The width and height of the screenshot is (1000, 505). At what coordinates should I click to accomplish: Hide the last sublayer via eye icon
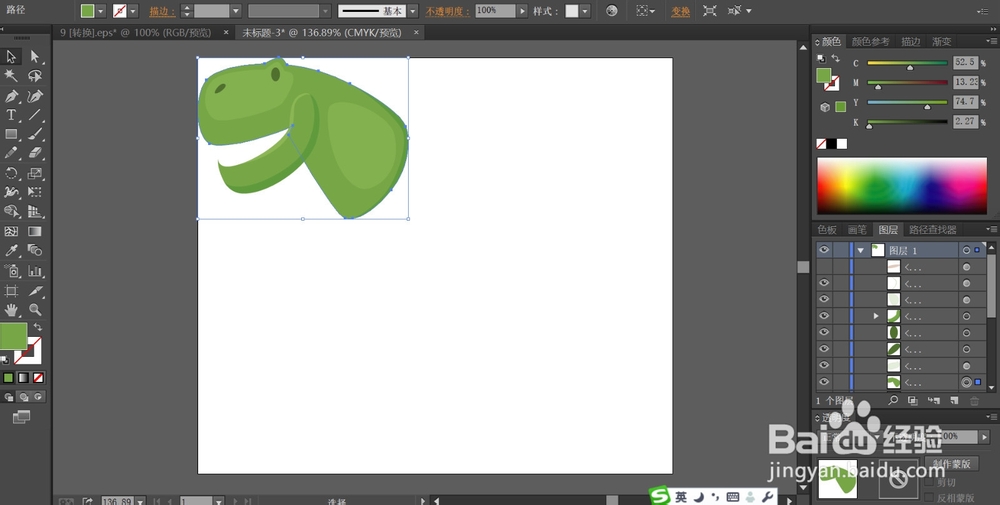[824, 382]
